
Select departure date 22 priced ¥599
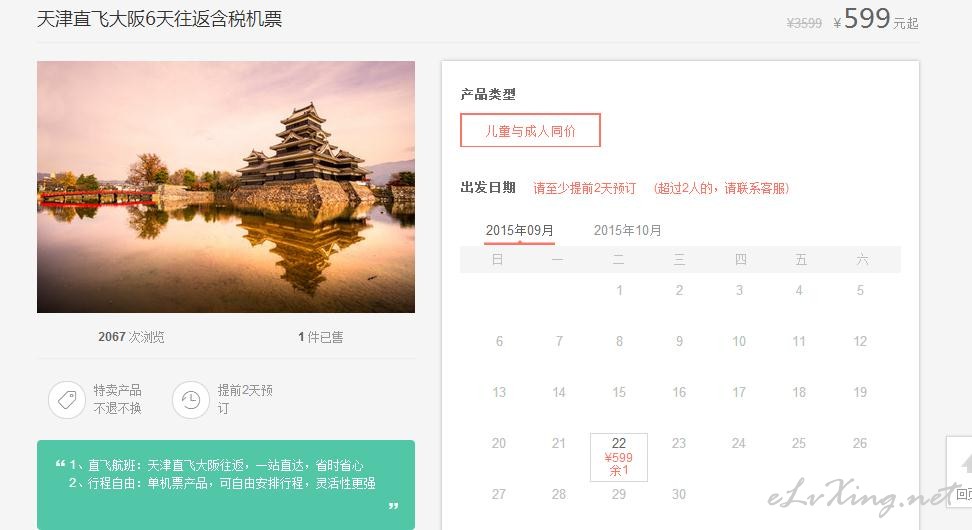[619, 457]
